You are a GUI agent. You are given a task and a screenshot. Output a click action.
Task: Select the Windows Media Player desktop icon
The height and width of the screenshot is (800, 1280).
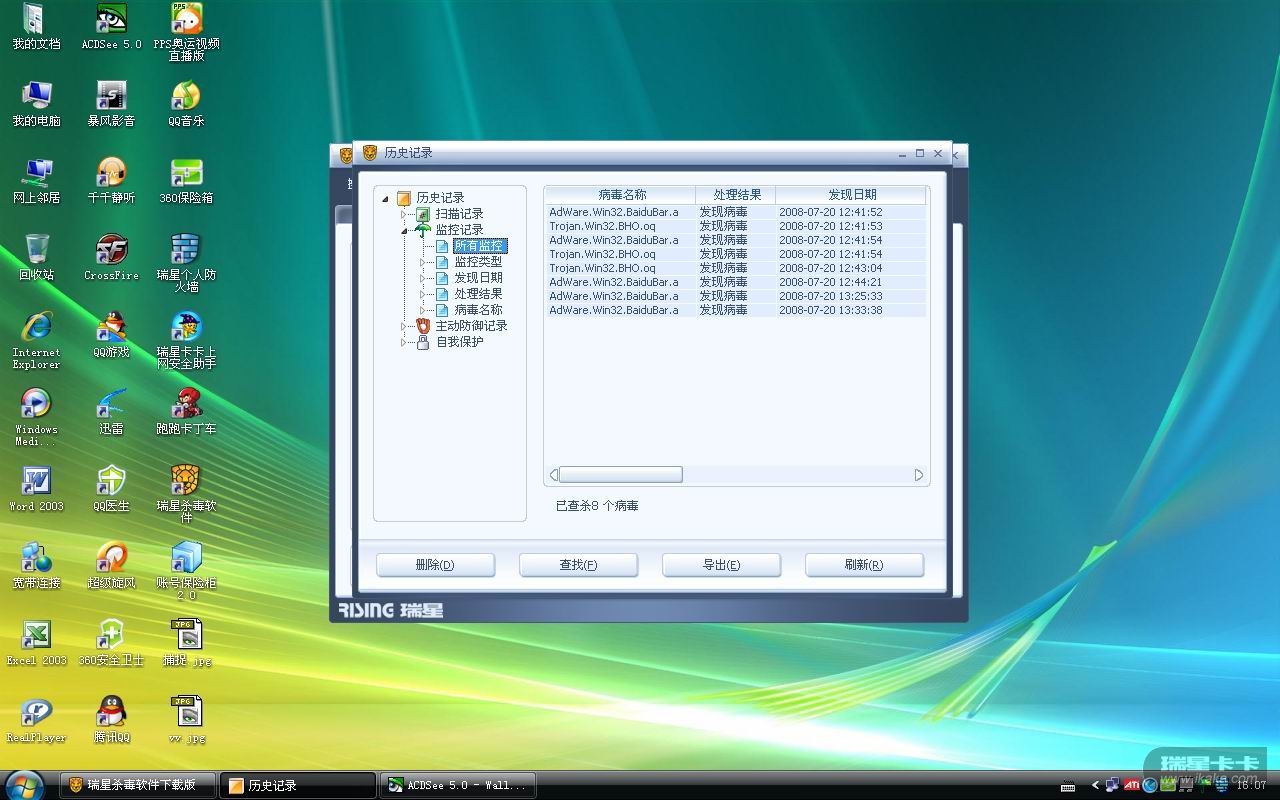pyautogui.click(x=36, y=417)
